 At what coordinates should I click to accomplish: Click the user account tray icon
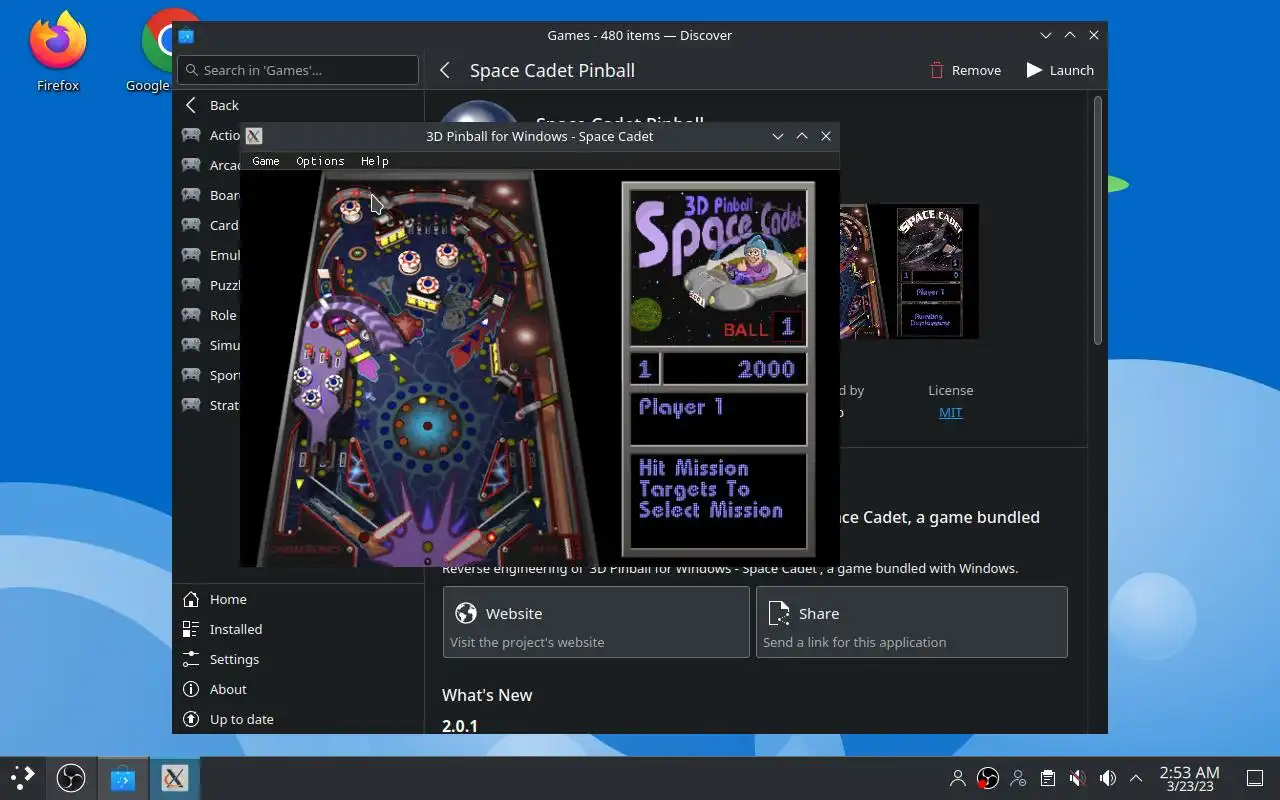click(958, 777)
